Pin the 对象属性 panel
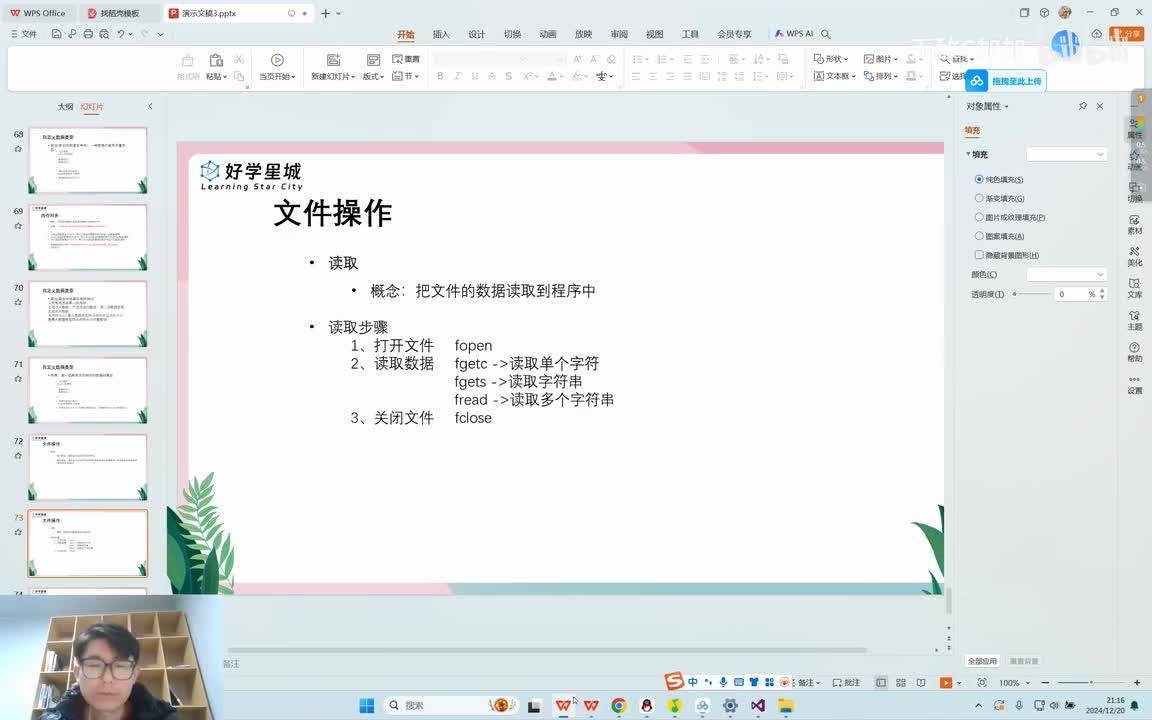Image resolution: width=1152 pixels, height=720 pixels. tap(1082, 107)
